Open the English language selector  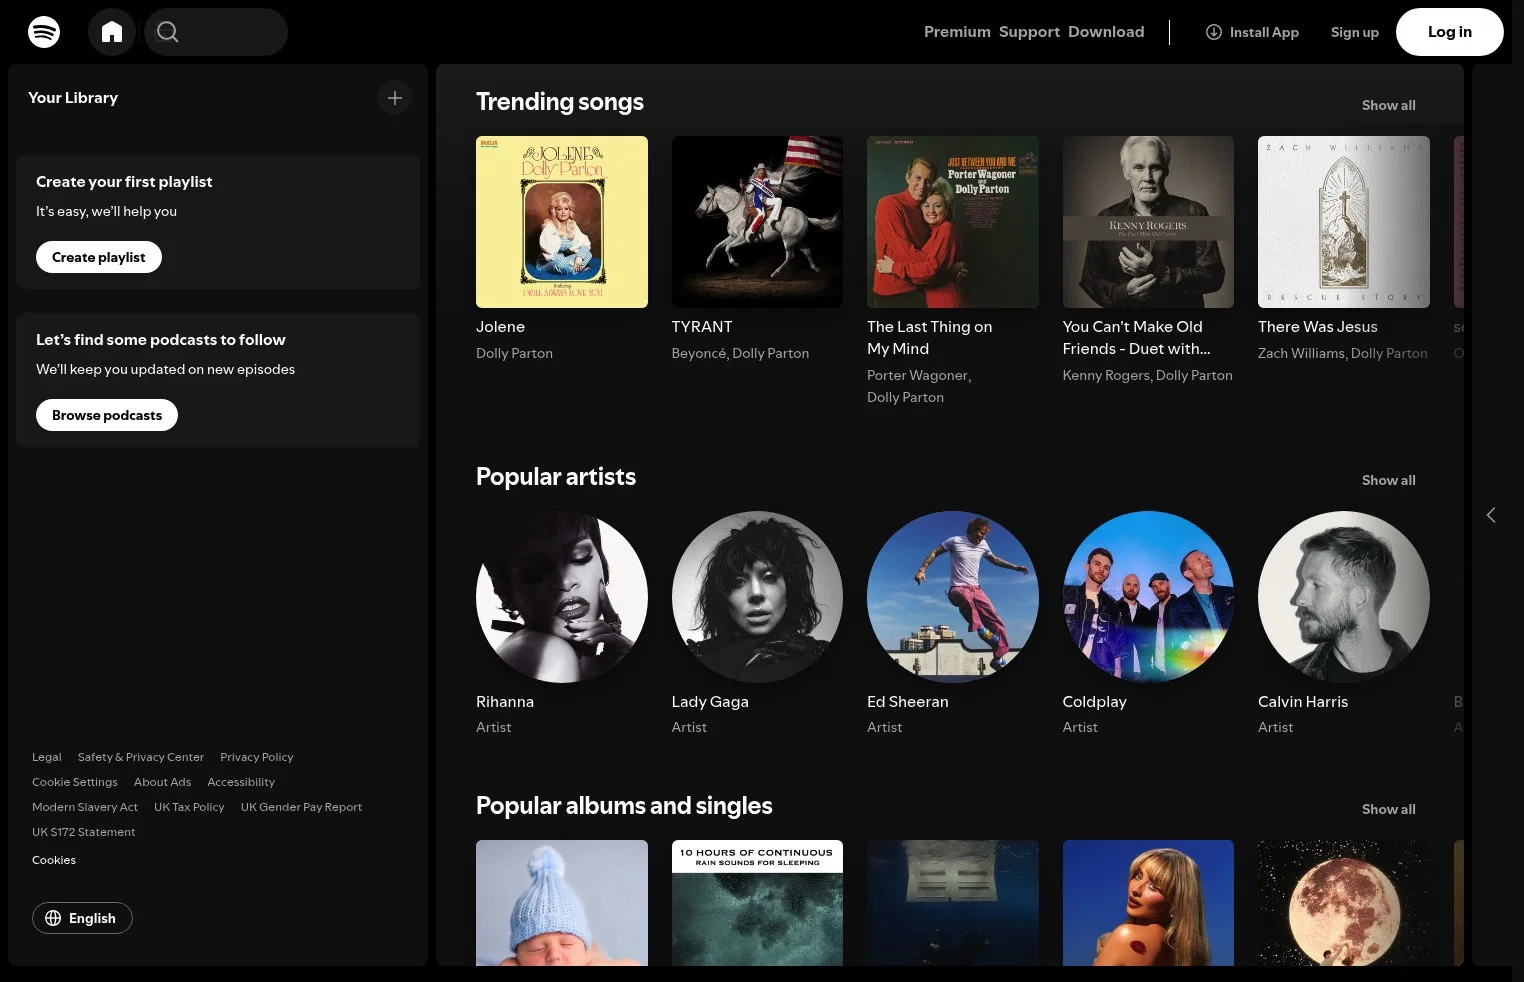[82, 918]
